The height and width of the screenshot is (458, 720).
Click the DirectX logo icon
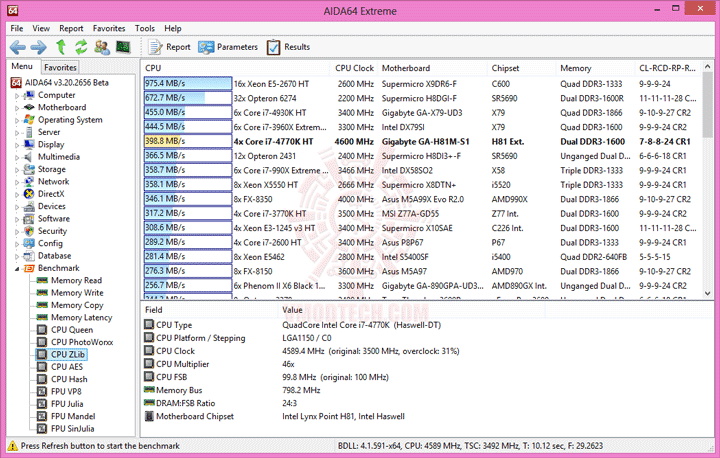coord(29,194)
